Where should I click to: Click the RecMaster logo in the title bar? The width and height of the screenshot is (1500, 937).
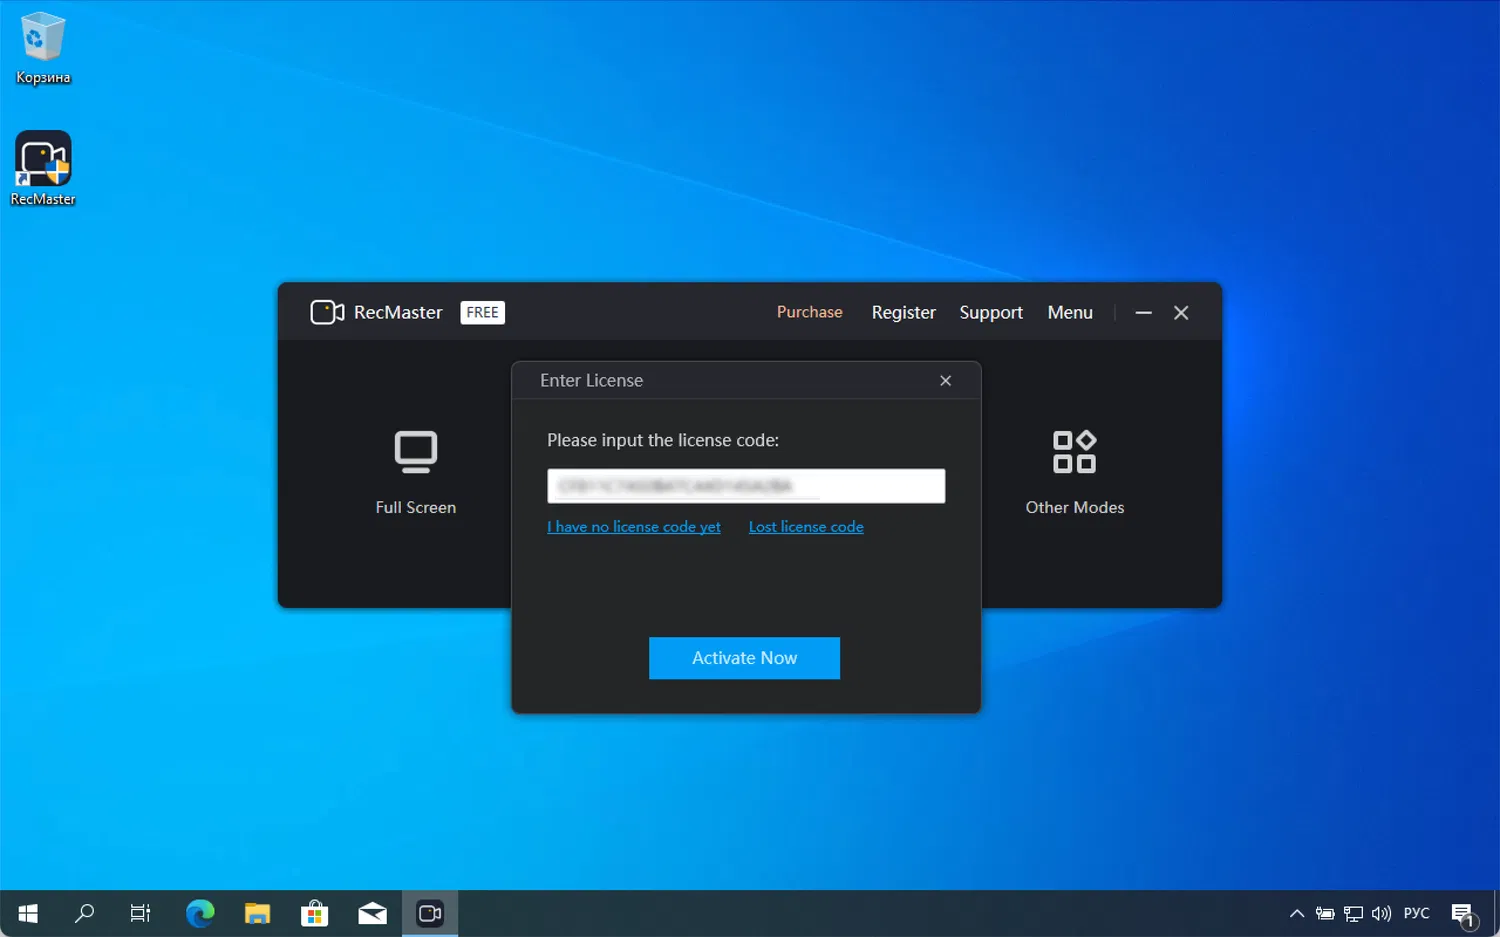[327, 312]
